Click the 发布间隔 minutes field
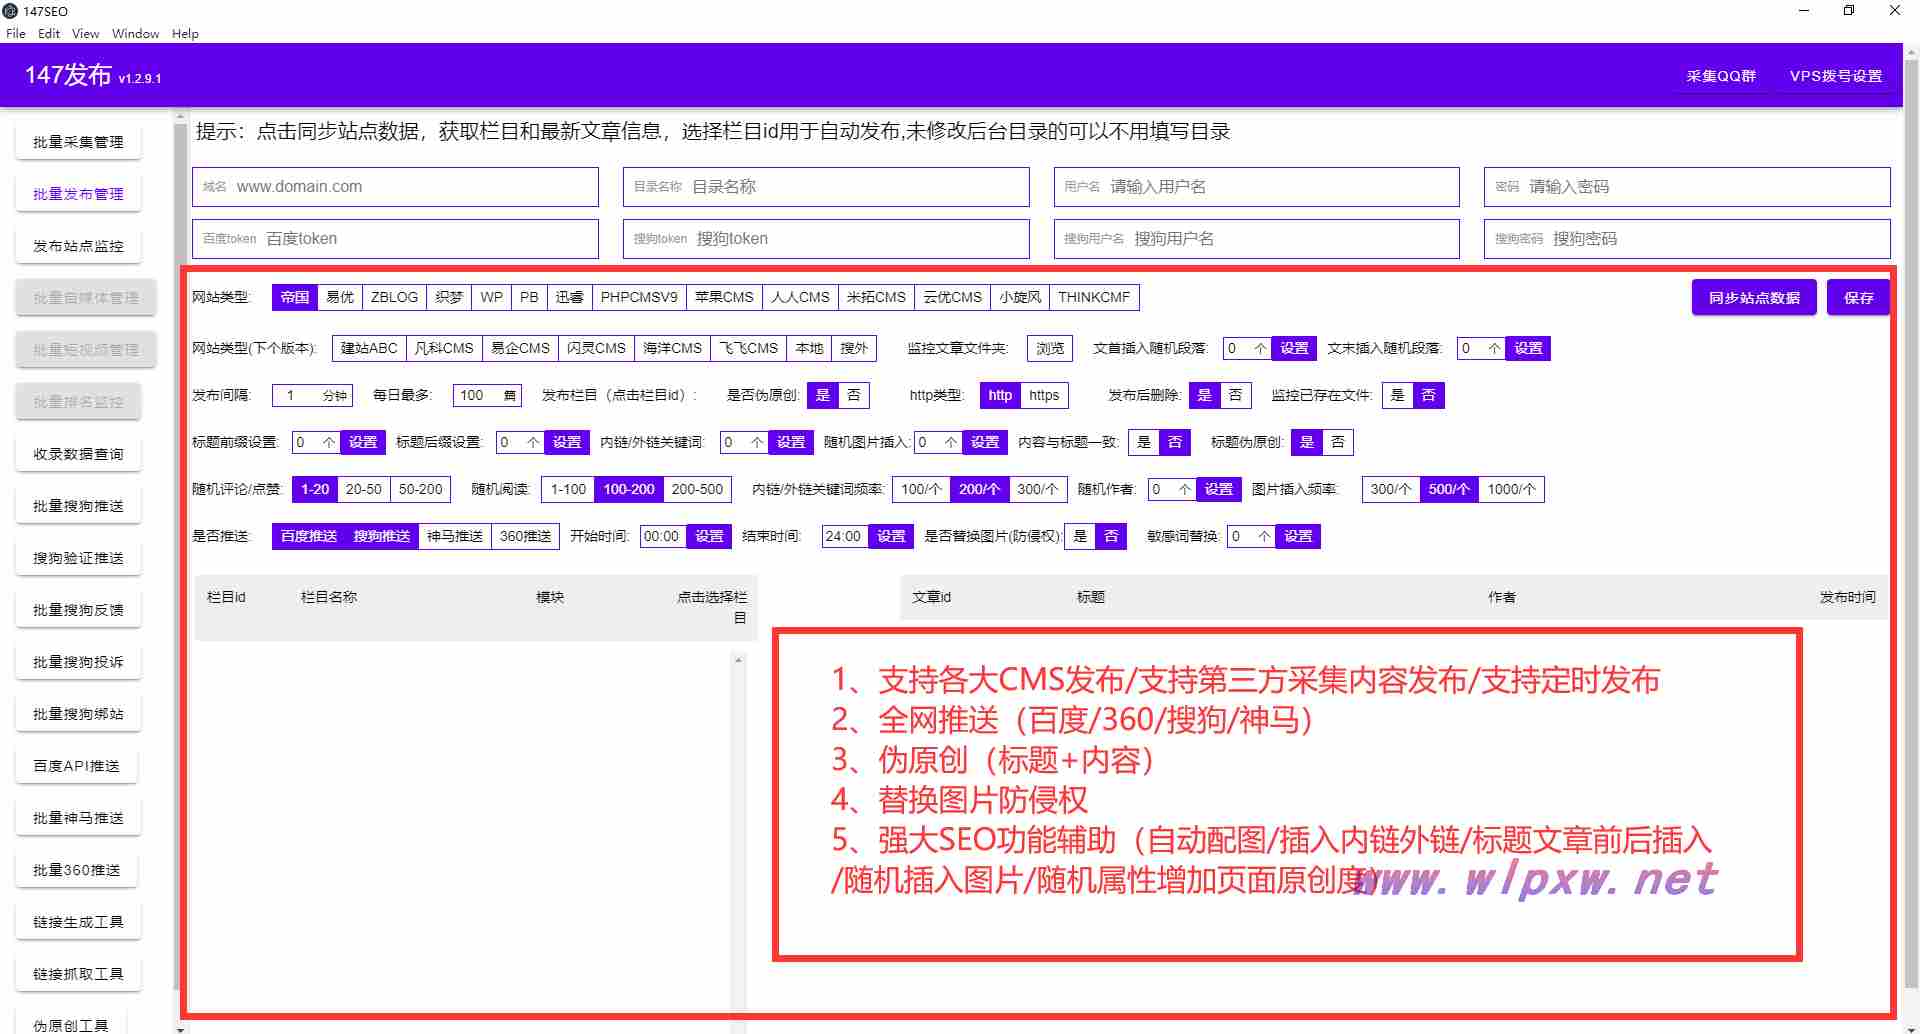The image size is (1920, 1034). tap(313, 395)
